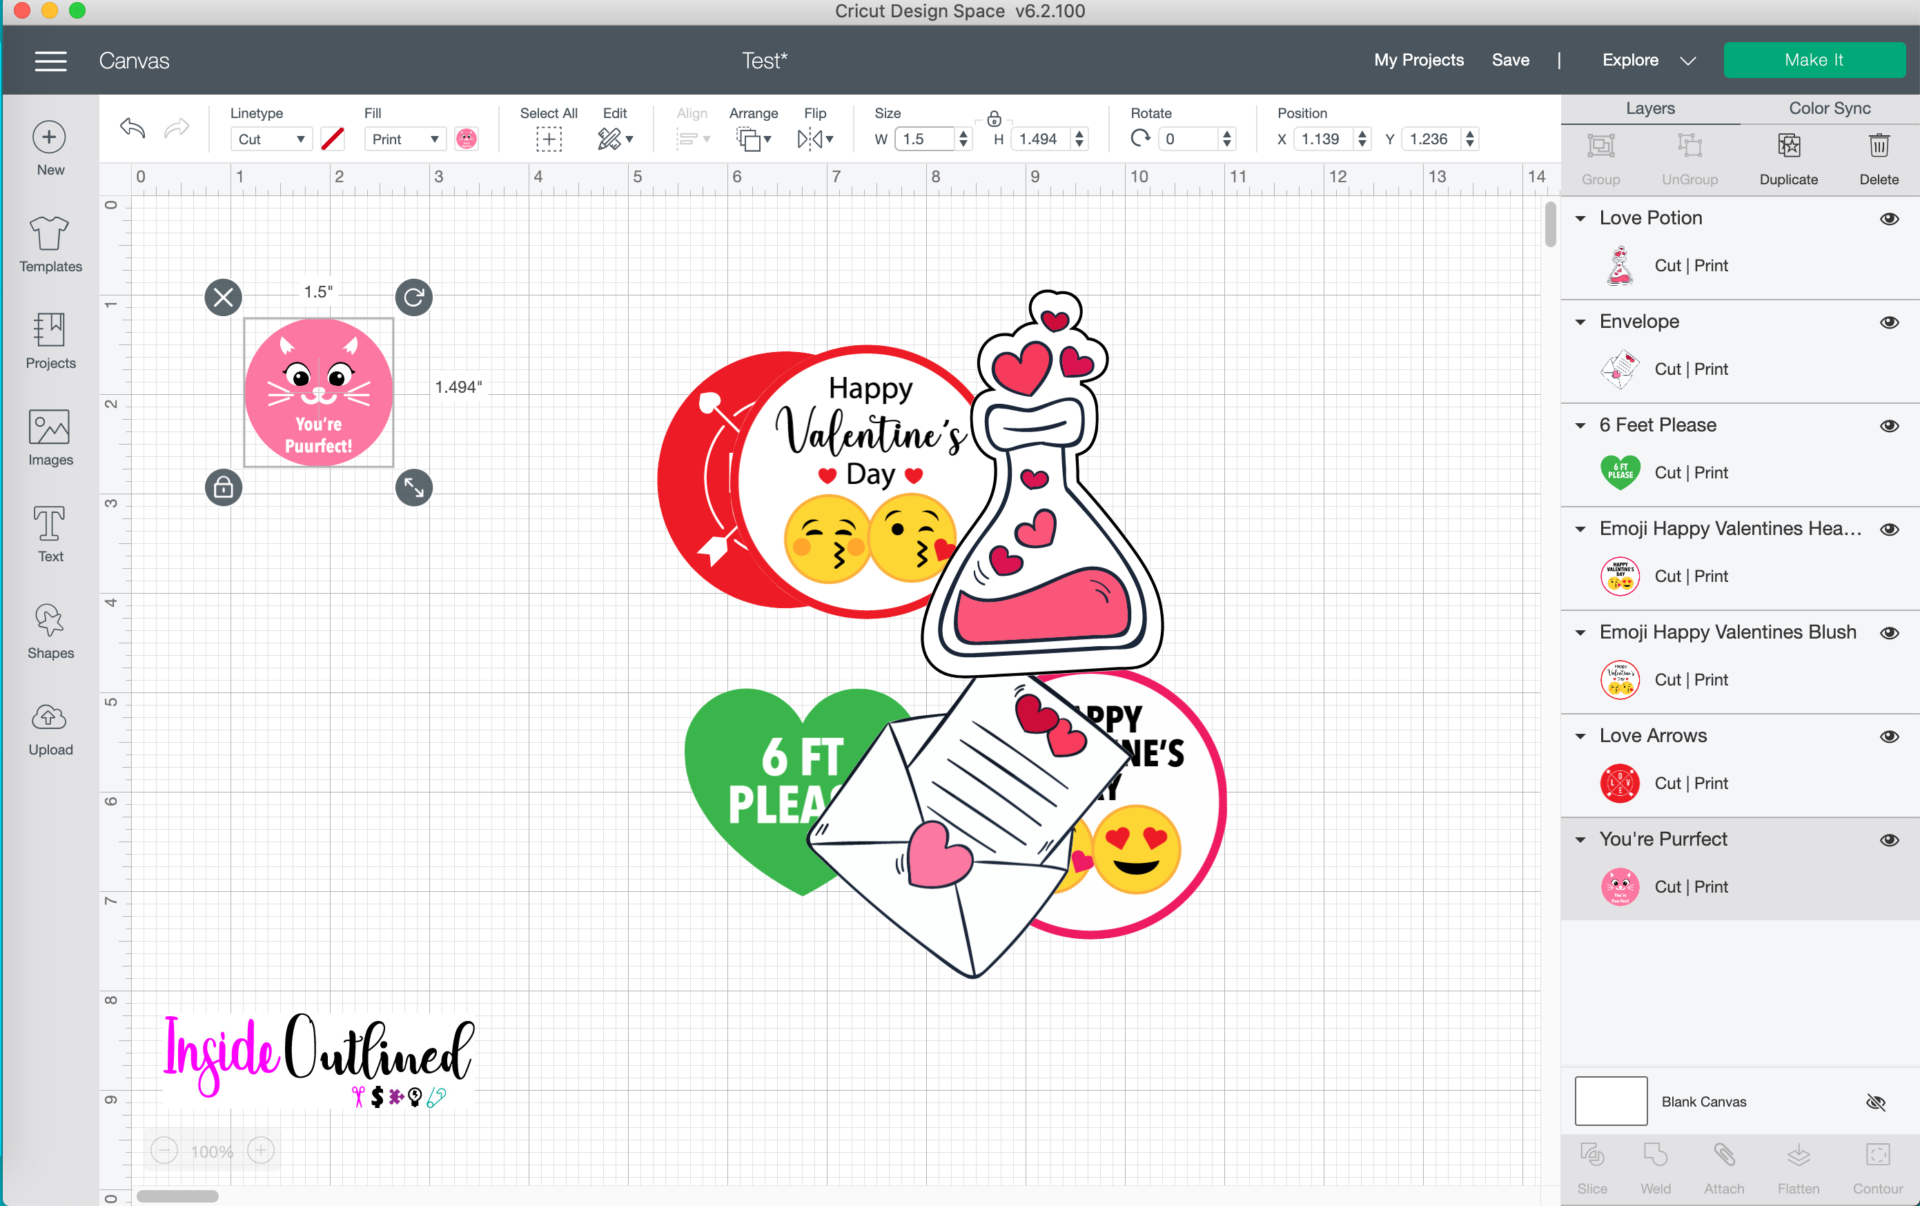Show the Blank Canvas layer
This screenshot has height=1206, width=1920.
pos(1875,1102)
